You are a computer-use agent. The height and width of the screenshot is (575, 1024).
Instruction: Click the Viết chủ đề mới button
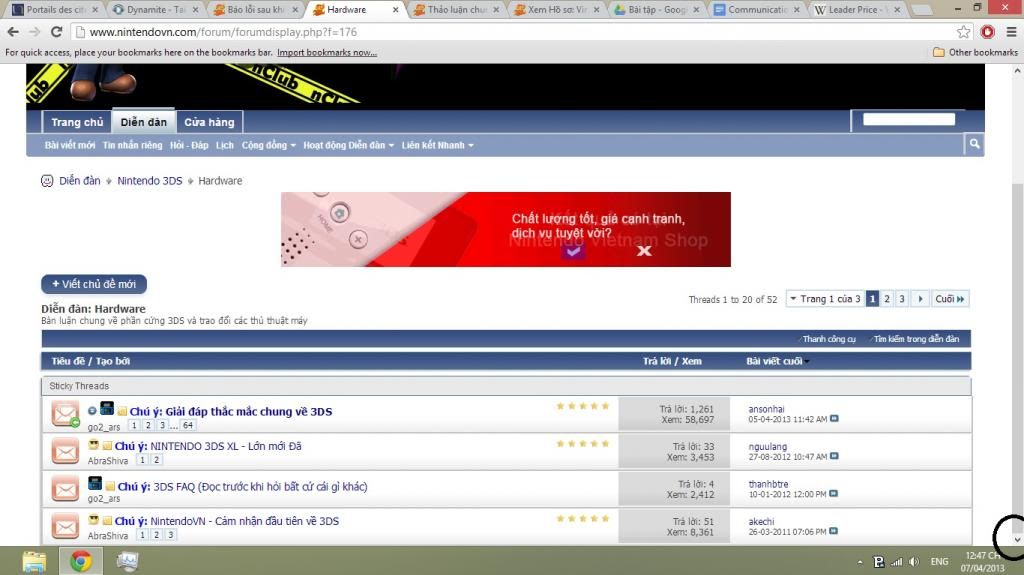[94, 284]
